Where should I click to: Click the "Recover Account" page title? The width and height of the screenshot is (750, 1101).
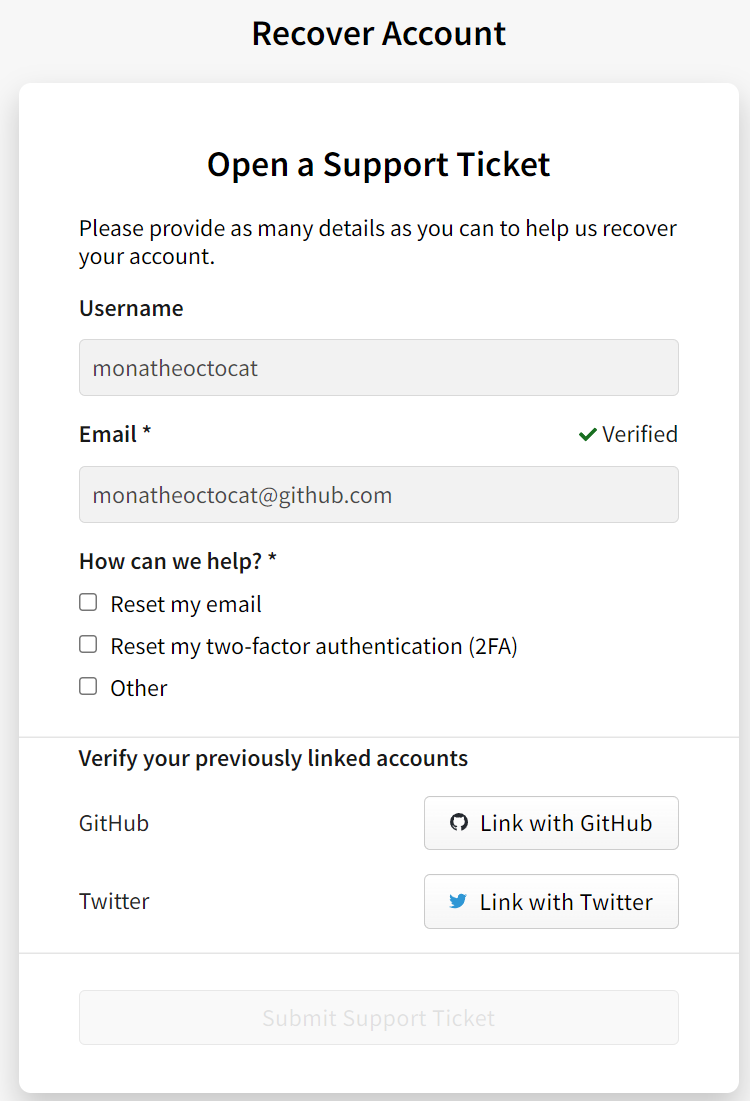[x=378, y=33]
